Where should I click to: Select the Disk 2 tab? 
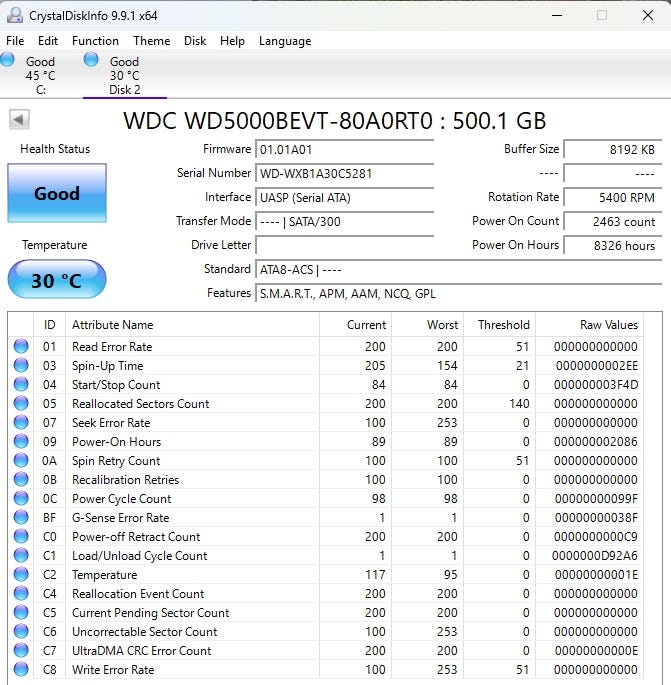tap(125, 75)
